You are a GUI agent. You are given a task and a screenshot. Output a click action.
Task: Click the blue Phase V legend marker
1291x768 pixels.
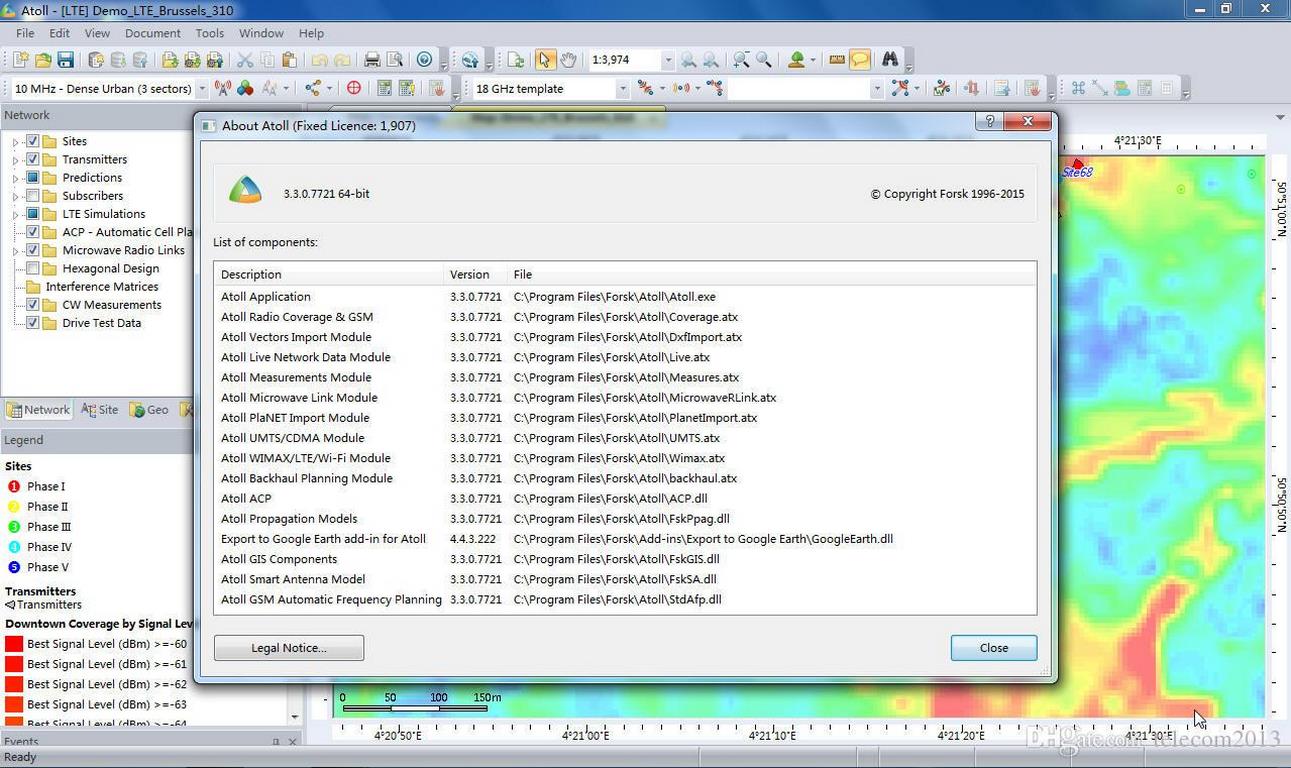tap(14, 567)
